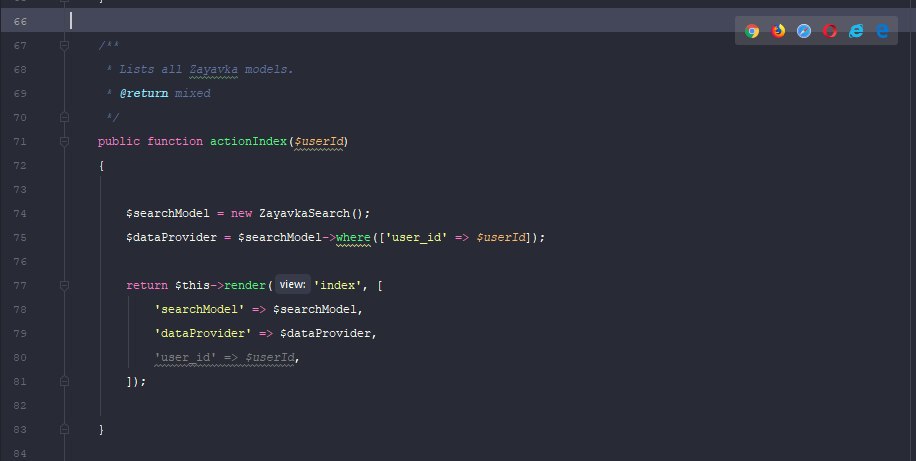
Task: Click 'user_id' string on line 75
Action: [416, 237]
